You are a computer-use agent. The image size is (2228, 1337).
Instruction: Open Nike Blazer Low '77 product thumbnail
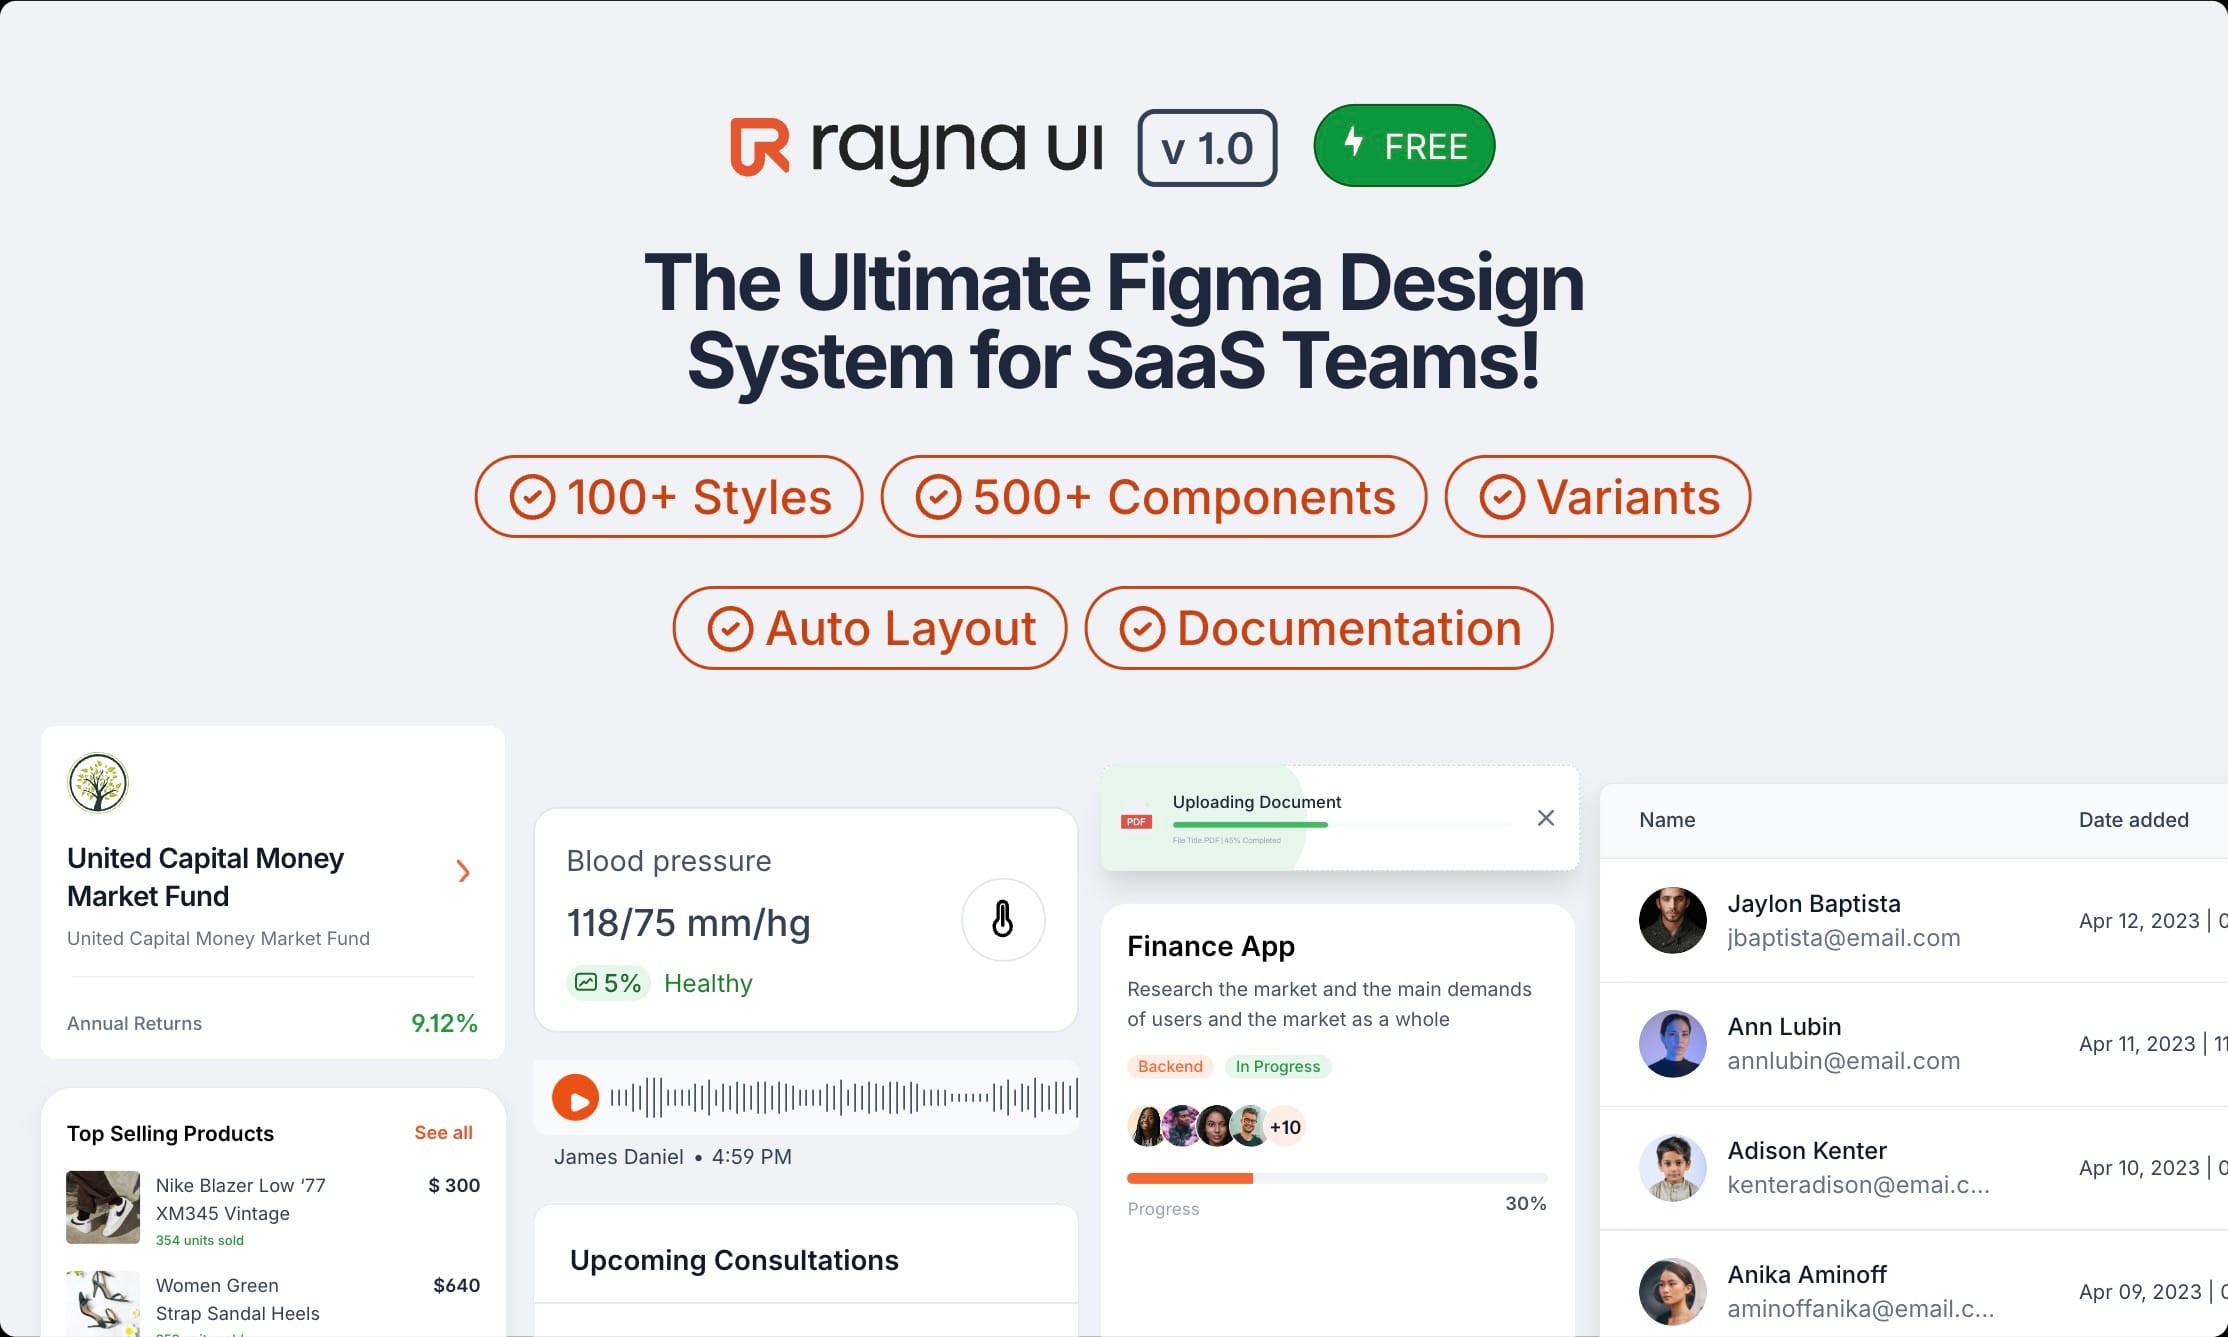click(x=103, y=1207)
